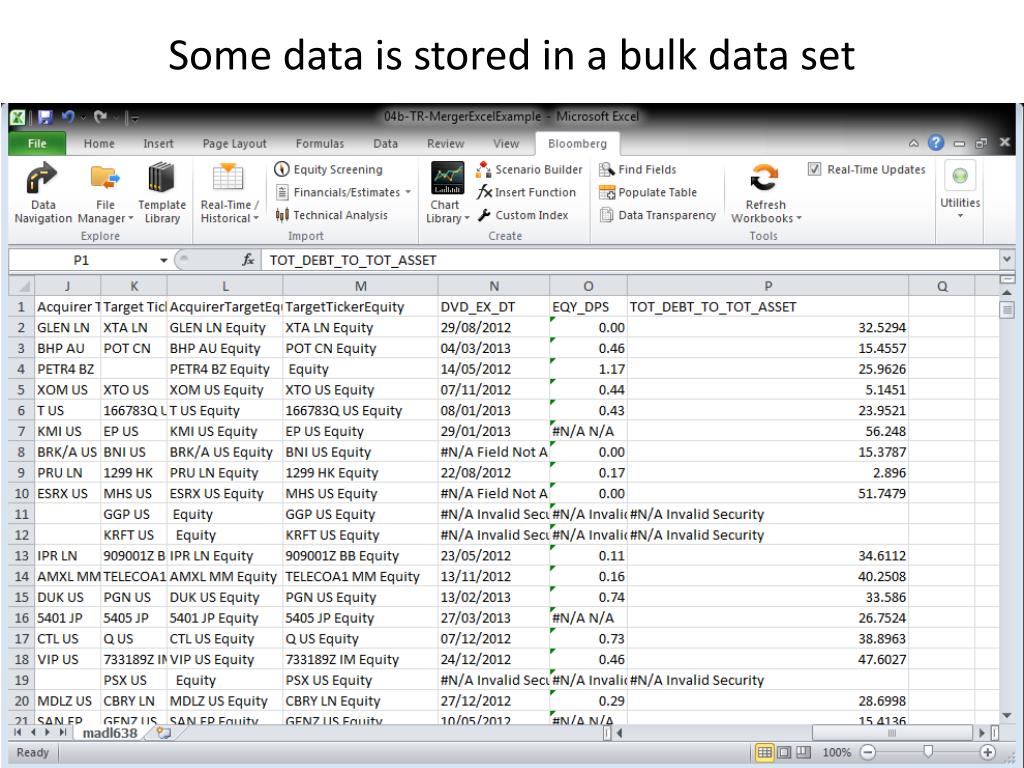Image resolution: width=1024 pixels, height=768 pixels.
Task: Expand the formula bar
Action: (x=1006, y=259)
